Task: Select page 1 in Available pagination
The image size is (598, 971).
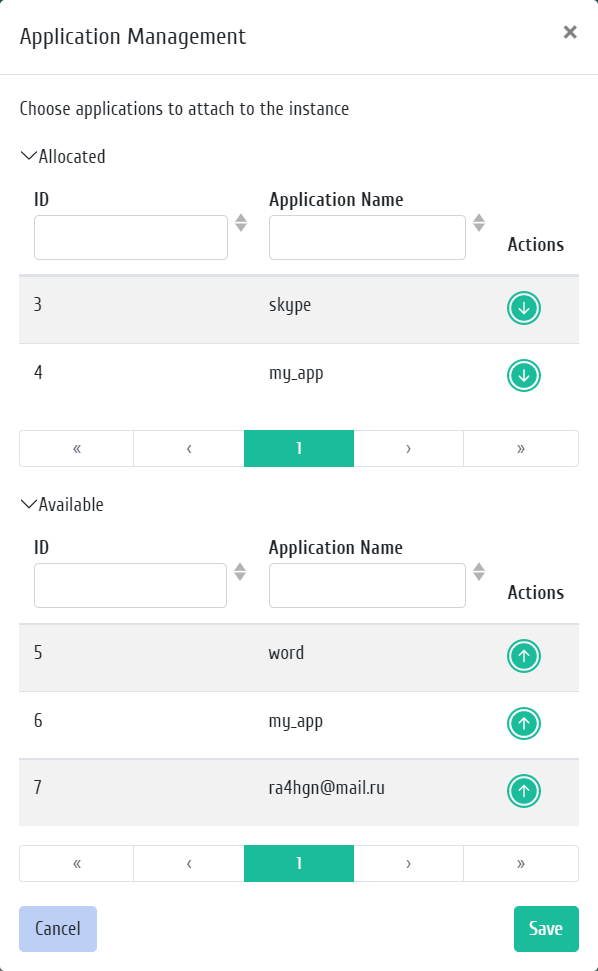Action: (x=299, y=863)
